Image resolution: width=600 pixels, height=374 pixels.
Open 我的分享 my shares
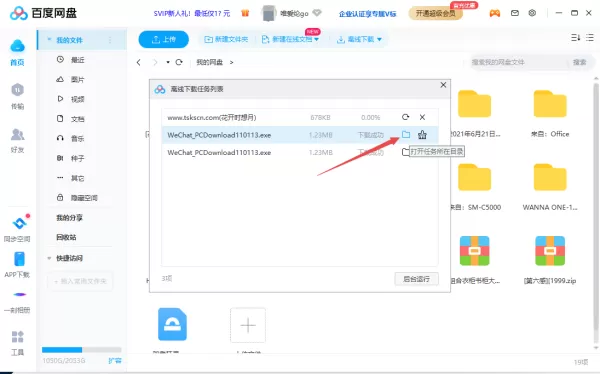tap(69, 218)
